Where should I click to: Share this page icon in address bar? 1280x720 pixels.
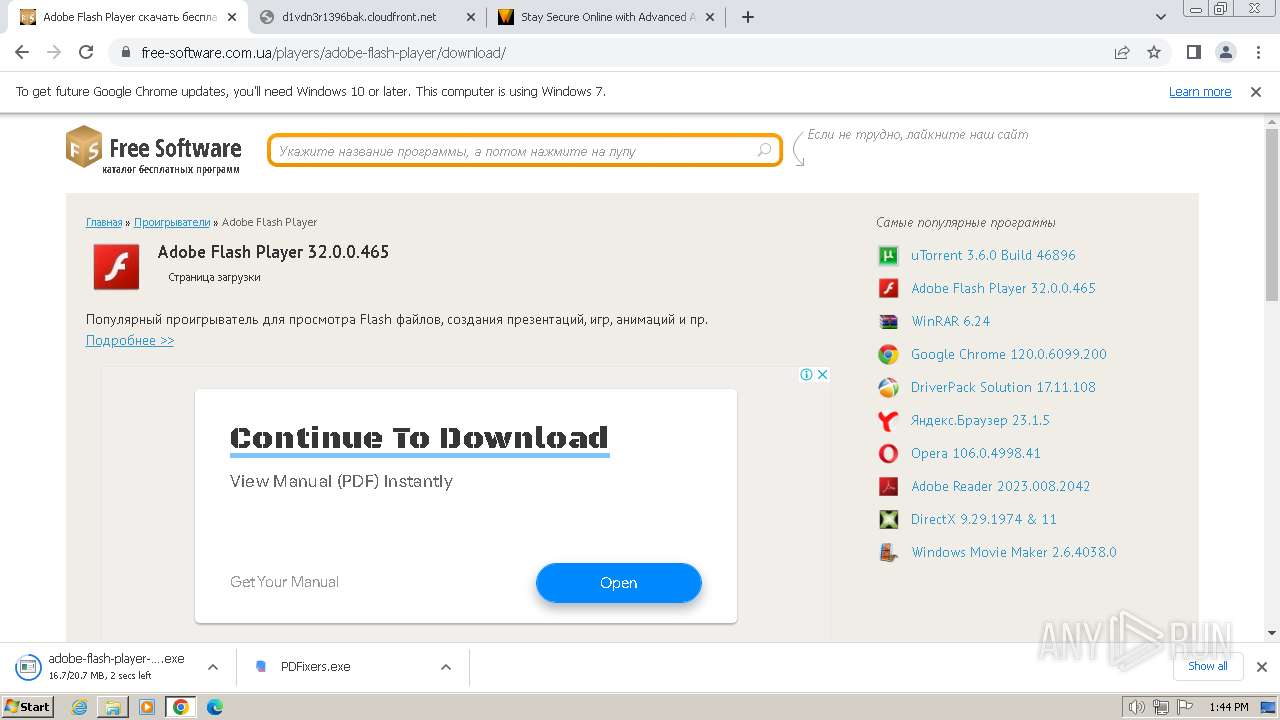[x=1122, y=53]
